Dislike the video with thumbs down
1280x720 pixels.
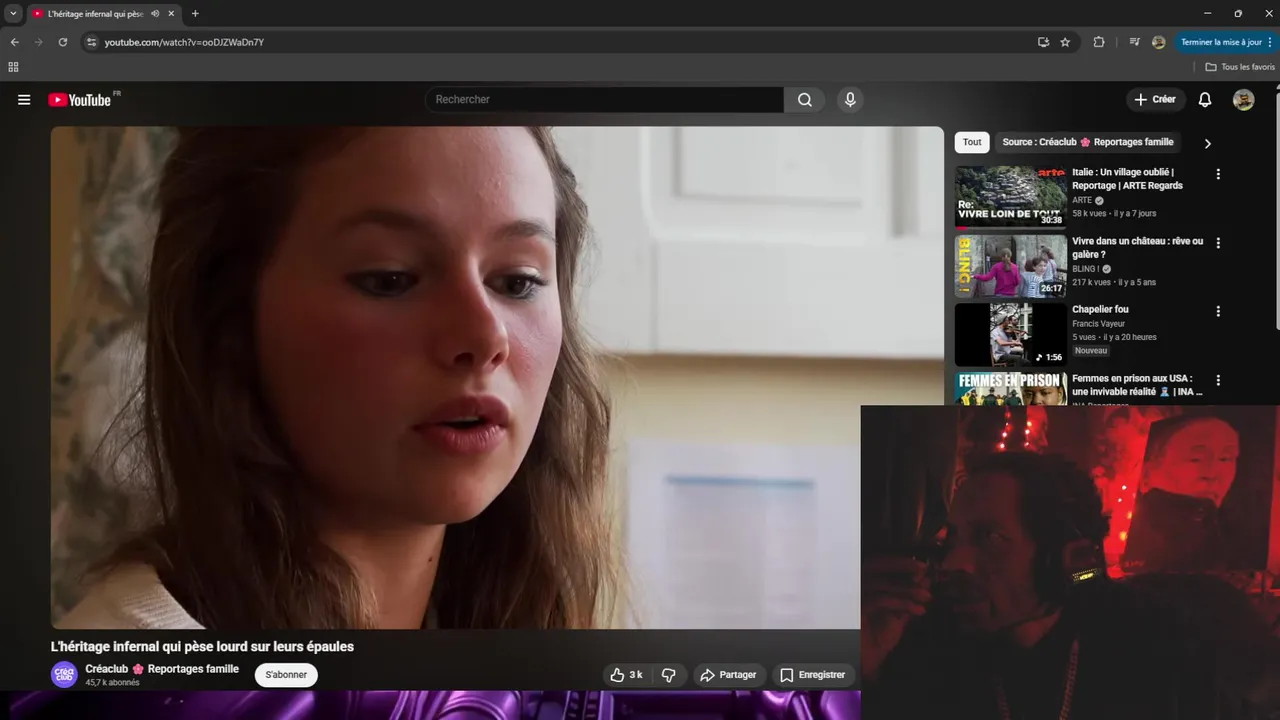(x=669, y=675)
